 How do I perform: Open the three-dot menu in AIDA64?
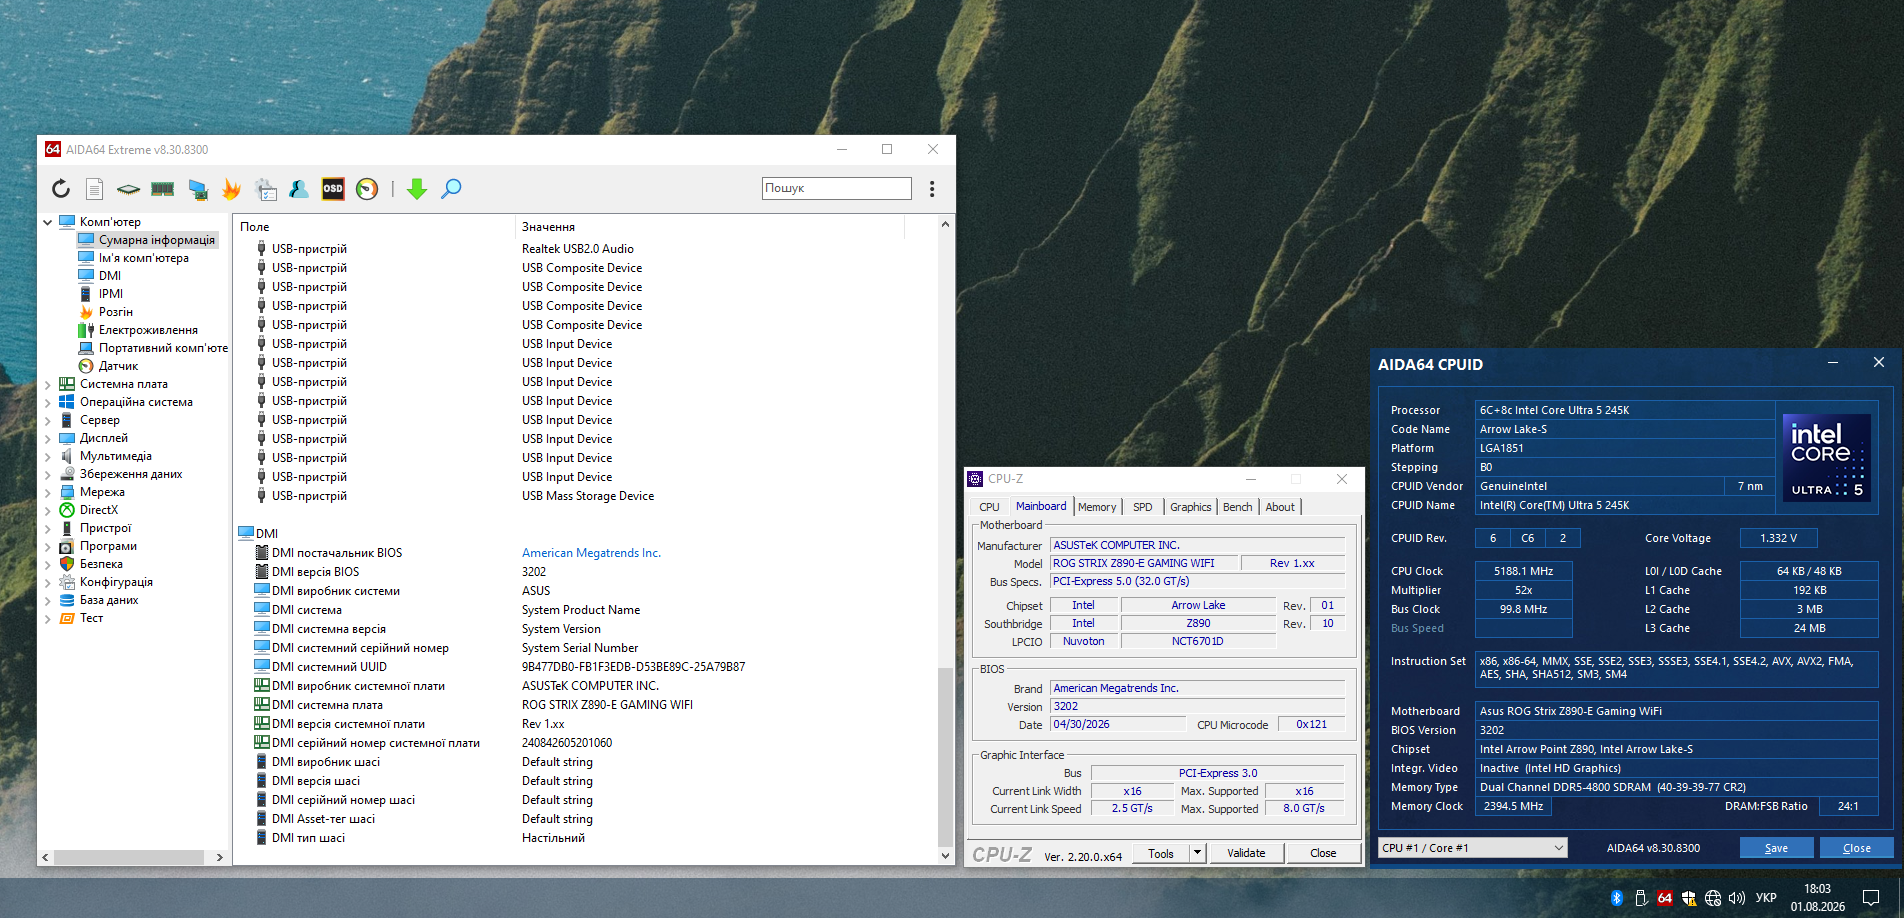[x=932, y=189]
